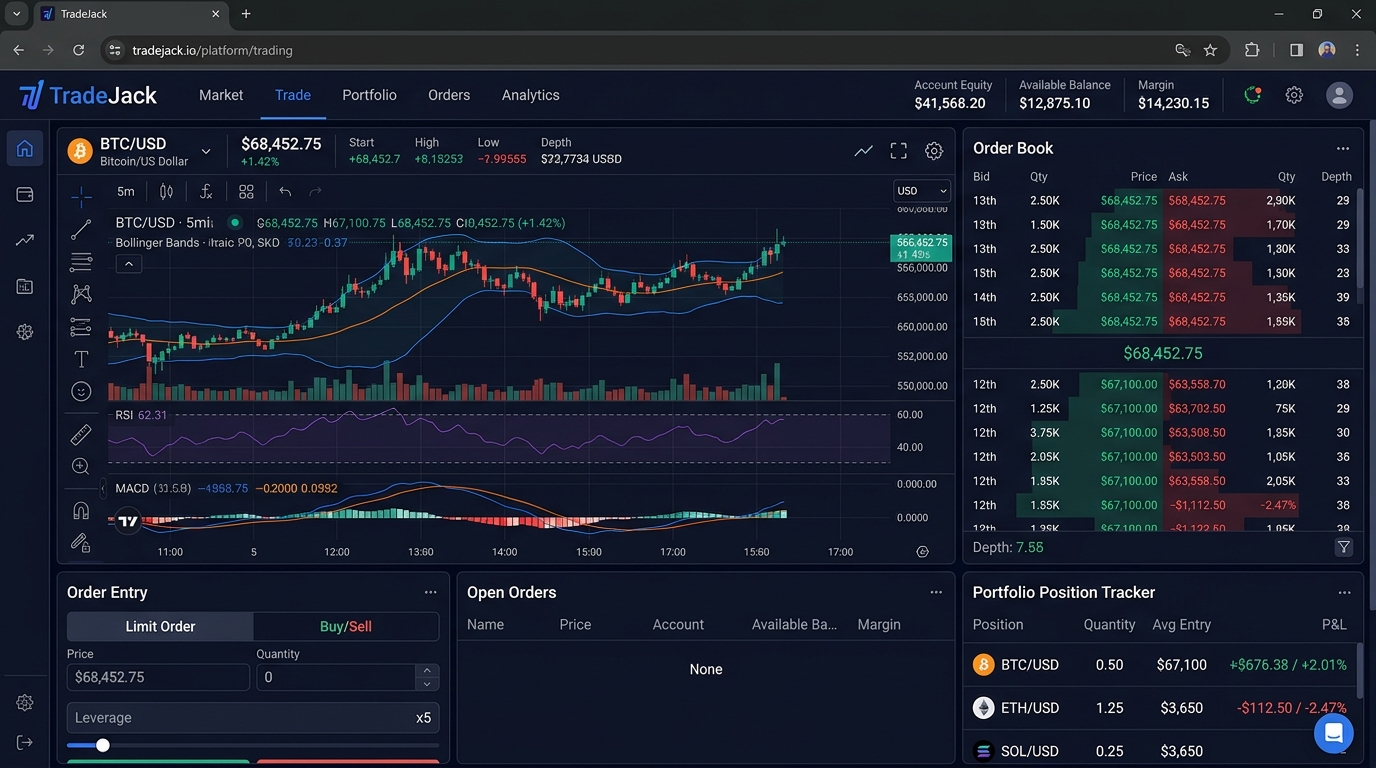The image size is (1376, 768).
Task: Open bottom sidebar settings gear
Action: click(25, 703)
